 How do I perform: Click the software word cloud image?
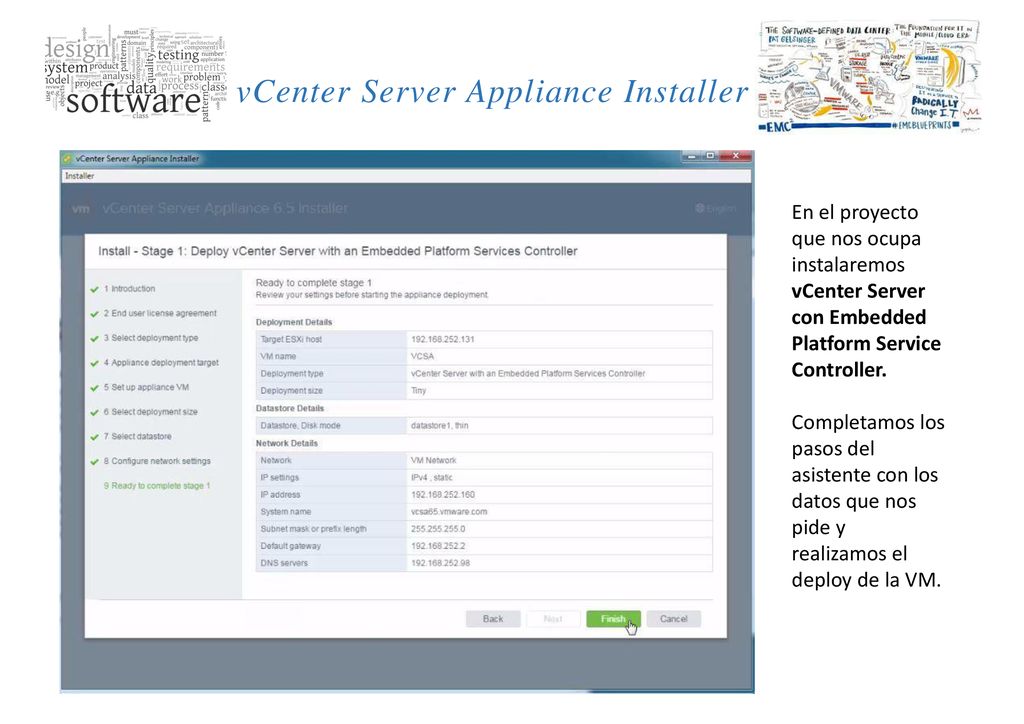coord(136,74)
